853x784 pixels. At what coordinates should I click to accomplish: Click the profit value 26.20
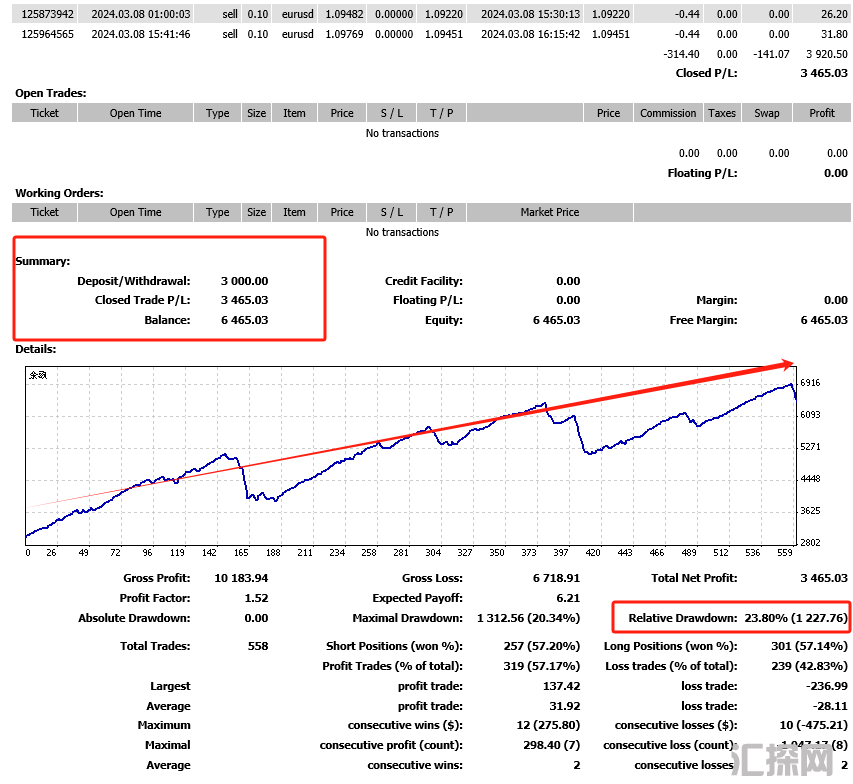click(835, 14)
